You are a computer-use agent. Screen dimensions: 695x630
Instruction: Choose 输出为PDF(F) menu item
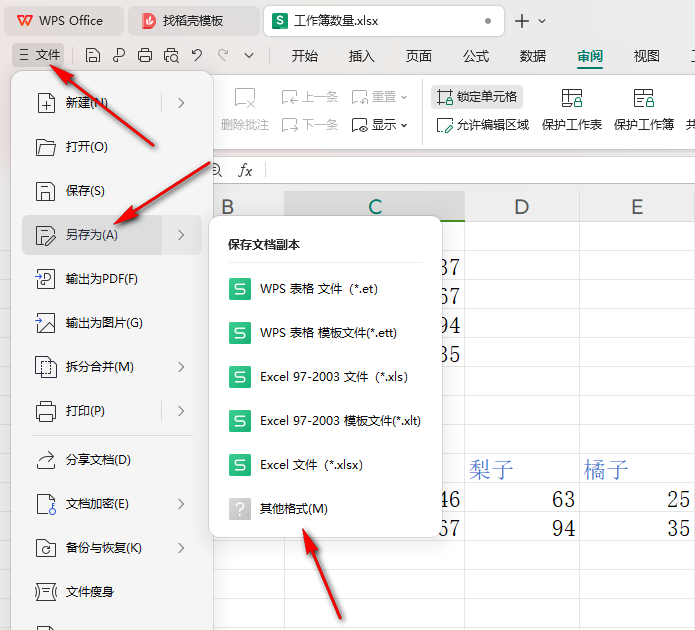tap(112, 279)
